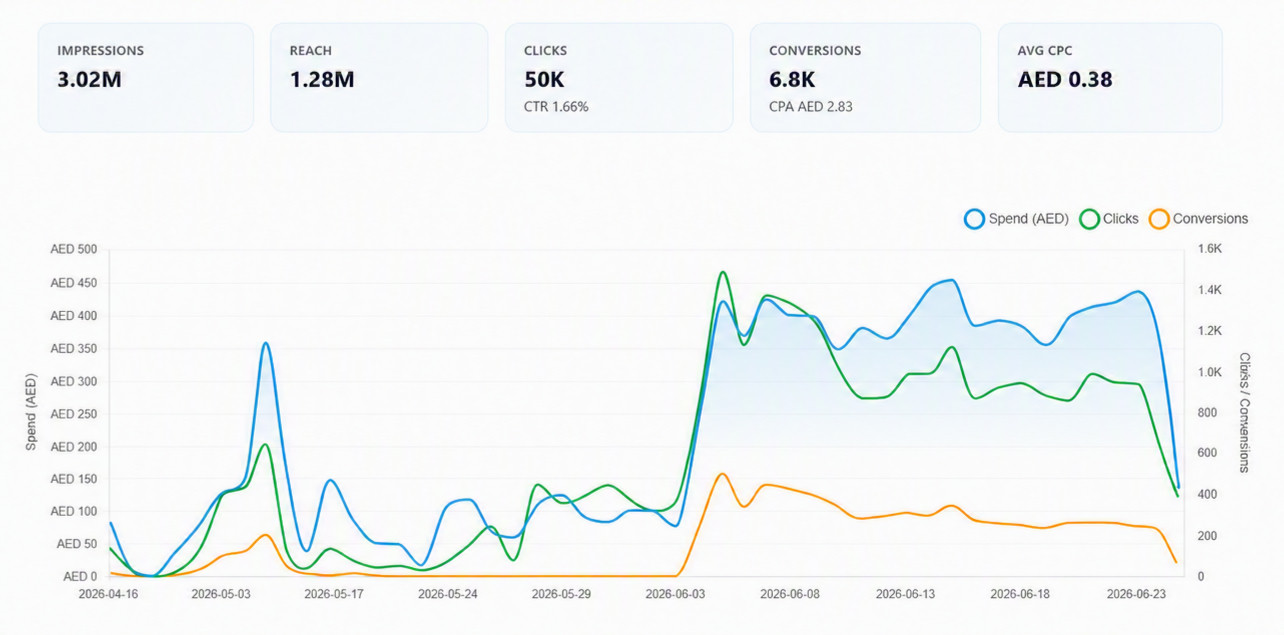Click the green Clicks legend circle

[x=1090, y=218]
